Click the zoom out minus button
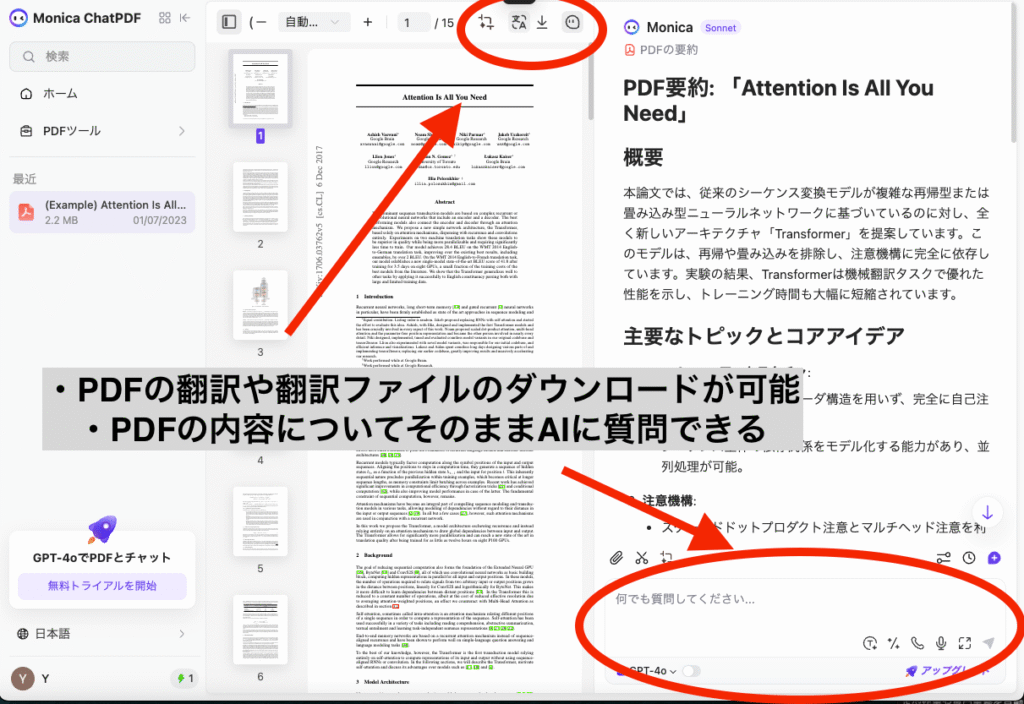 click(x=261, y=22)
